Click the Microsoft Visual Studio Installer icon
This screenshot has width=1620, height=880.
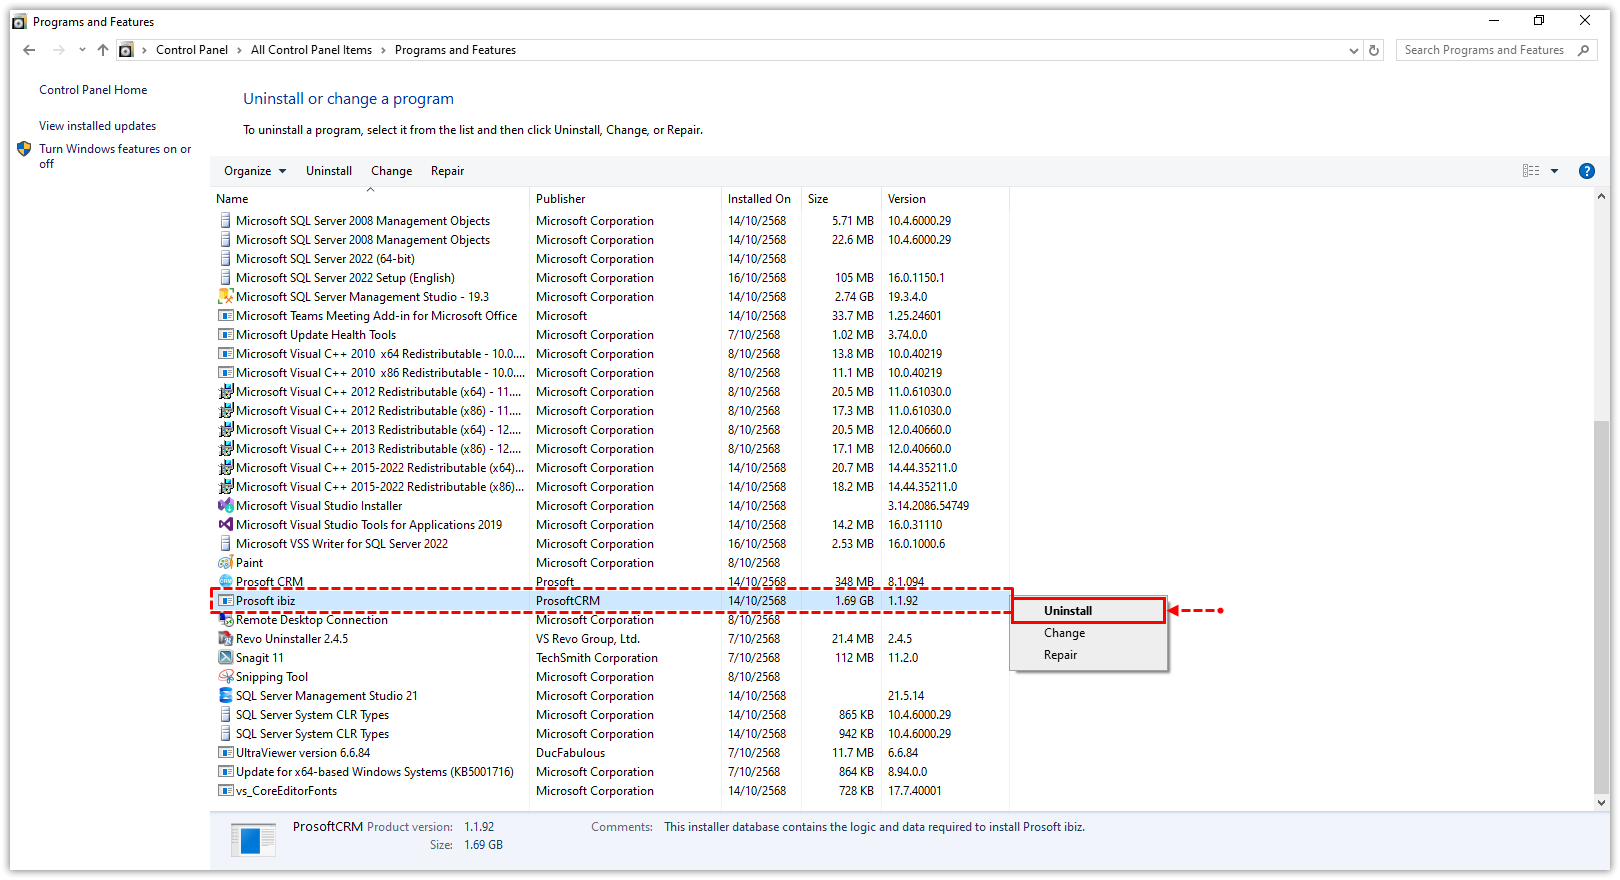click(x=226, y=506)
